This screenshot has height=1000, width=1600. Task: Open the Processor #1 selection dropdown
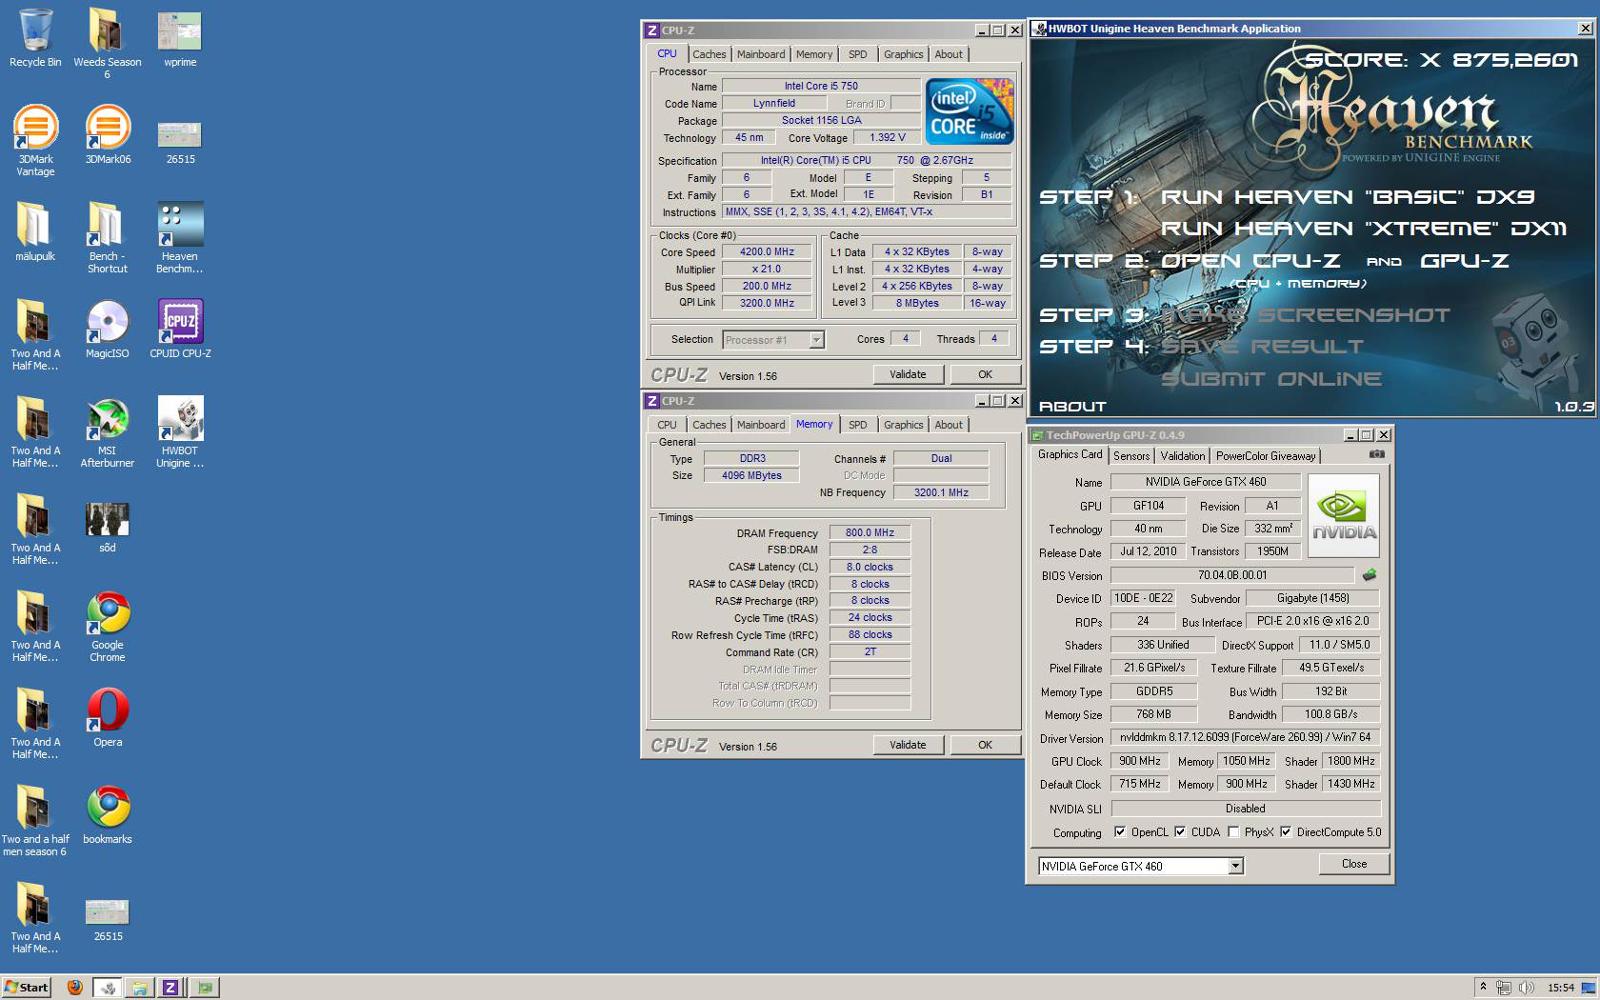tap(816, 340)
